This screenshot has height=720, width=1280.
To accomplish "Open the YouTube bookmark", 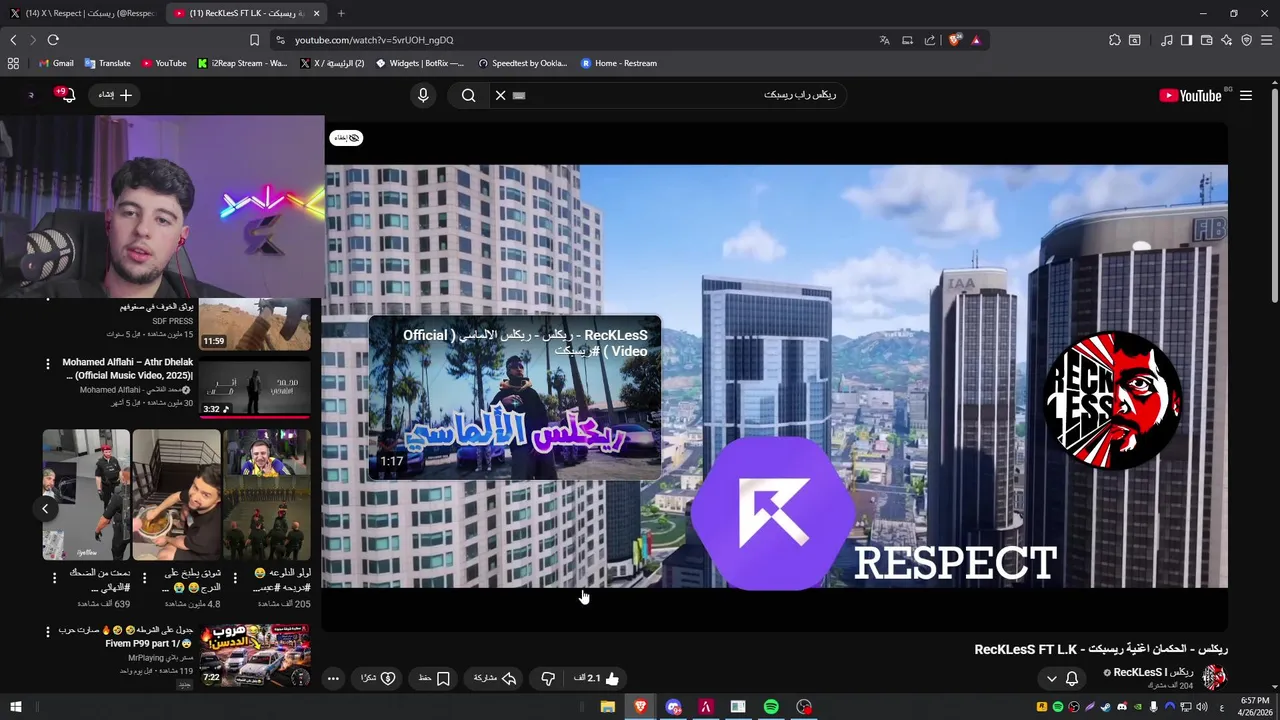I will (164, 63).
